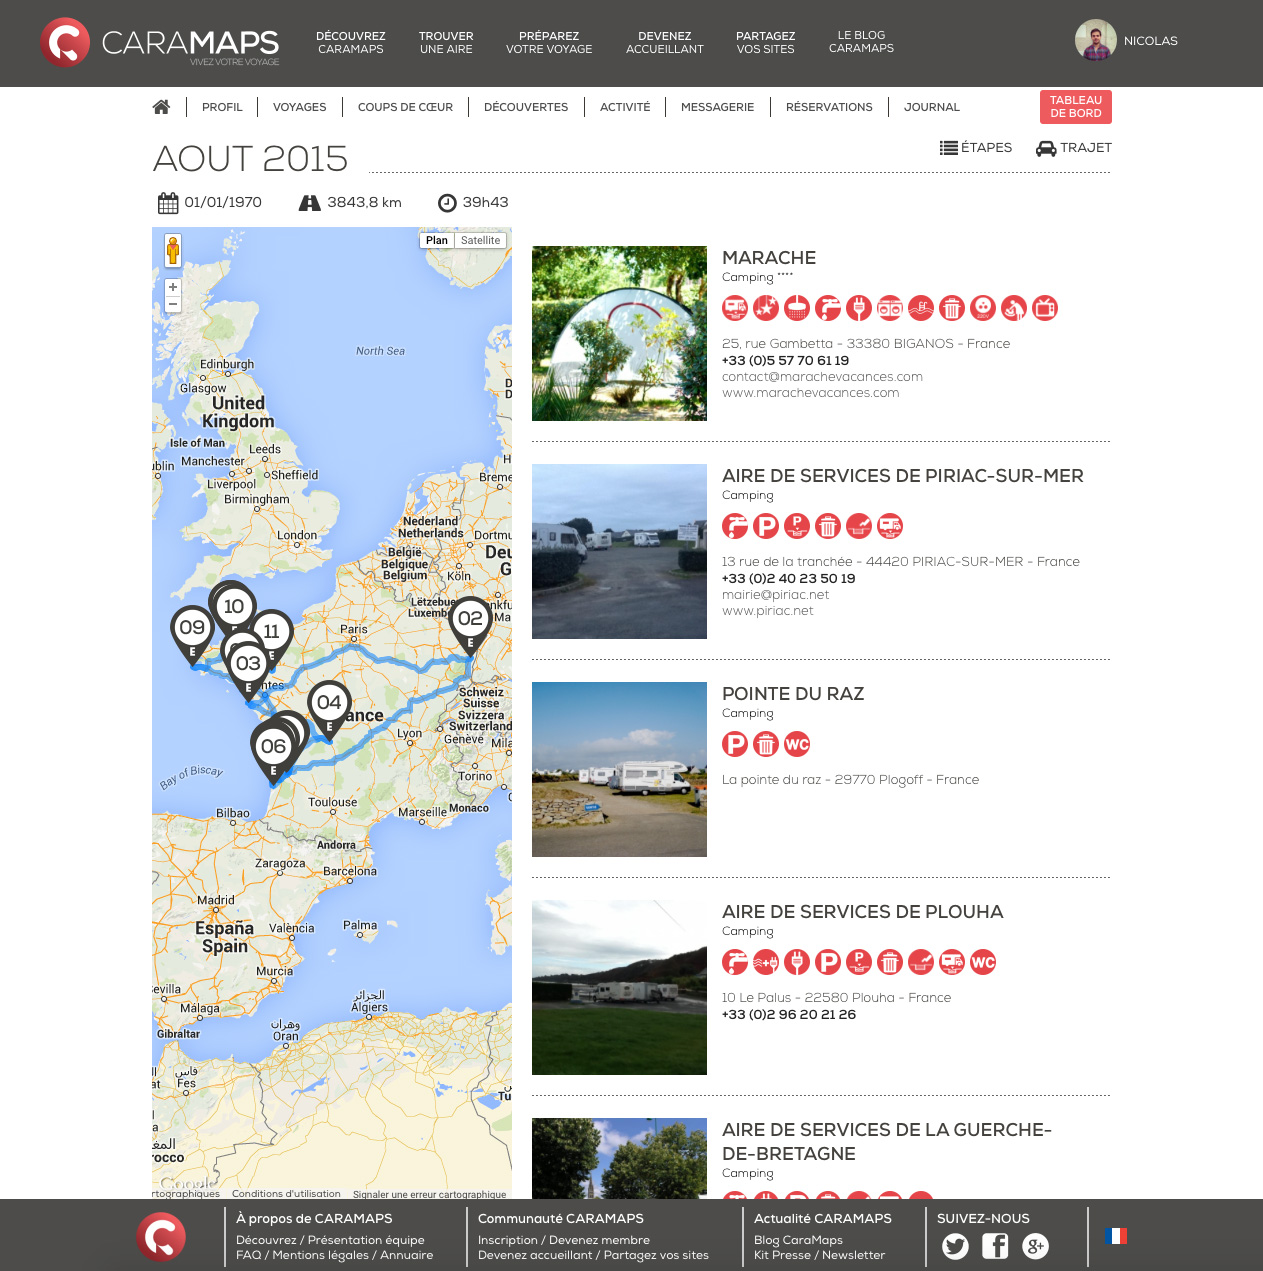Viewport: 1263px width, 1271px height.
Task: Click the ÉTAPES view toggle
Action: [976, 148]
